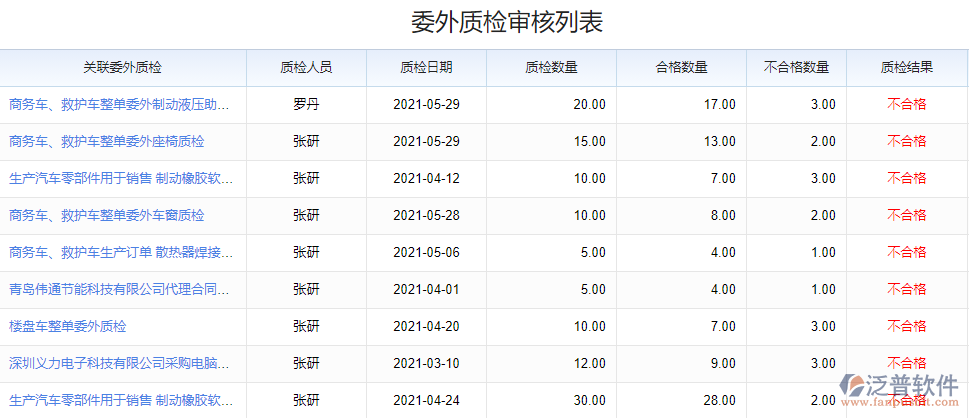This screenshot has width=969, height=418.
Task: Sort by 不合格数量 column header
Action: click(796, 68)
